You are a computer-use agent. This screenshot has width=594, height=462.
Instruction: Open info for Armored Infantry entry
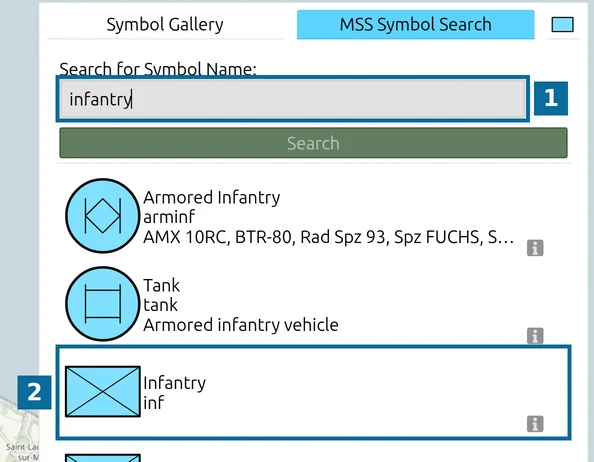pyautogui.click(x=535, y=248)
